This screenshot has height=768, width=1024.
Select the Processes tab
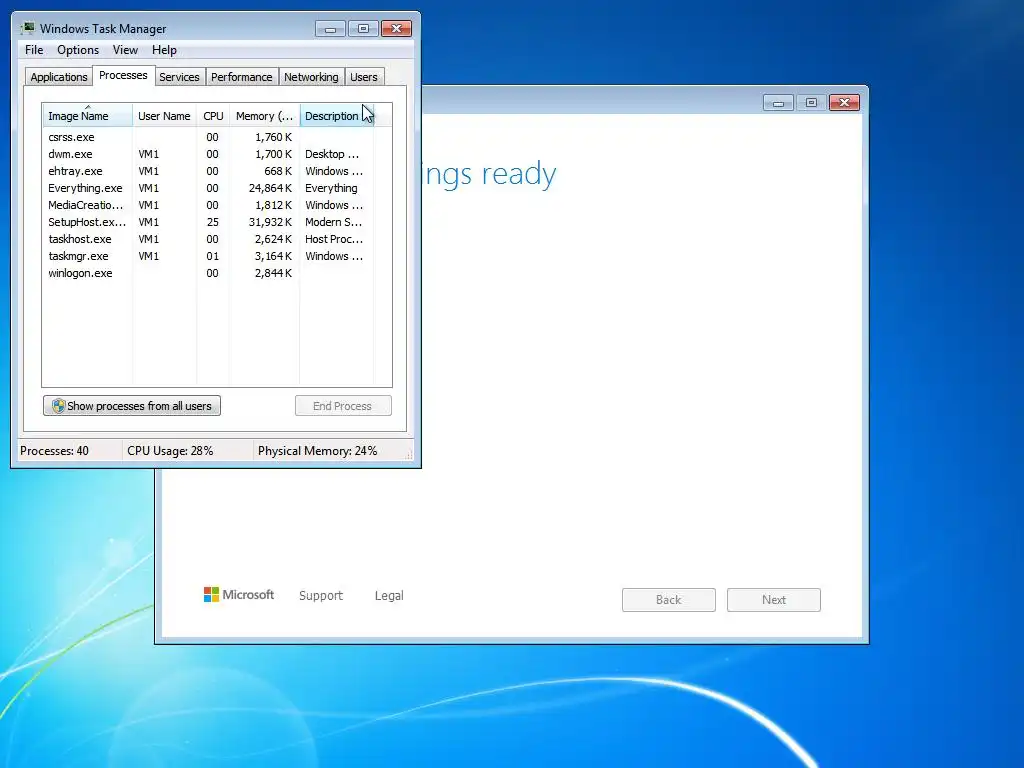click(x=123, y=75)
